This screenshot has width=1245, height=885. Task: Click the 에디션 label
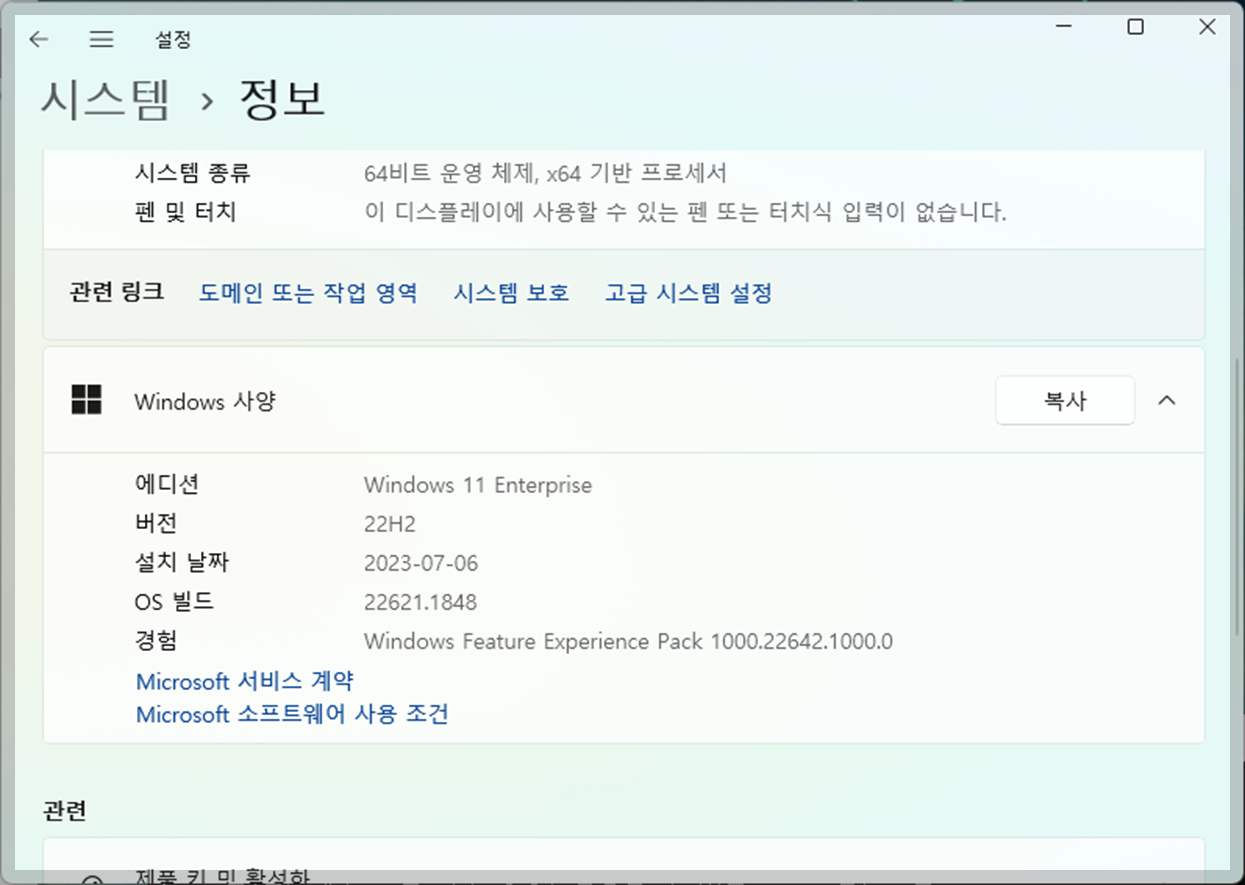click(x=167, y=484)
